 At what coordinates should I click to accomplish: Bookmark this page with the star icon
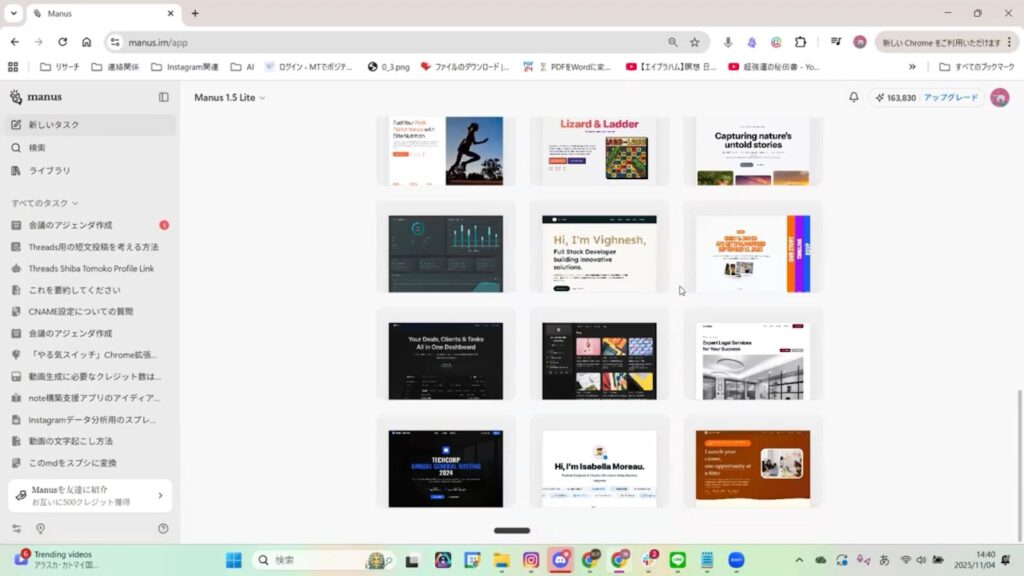click(695, 42)
